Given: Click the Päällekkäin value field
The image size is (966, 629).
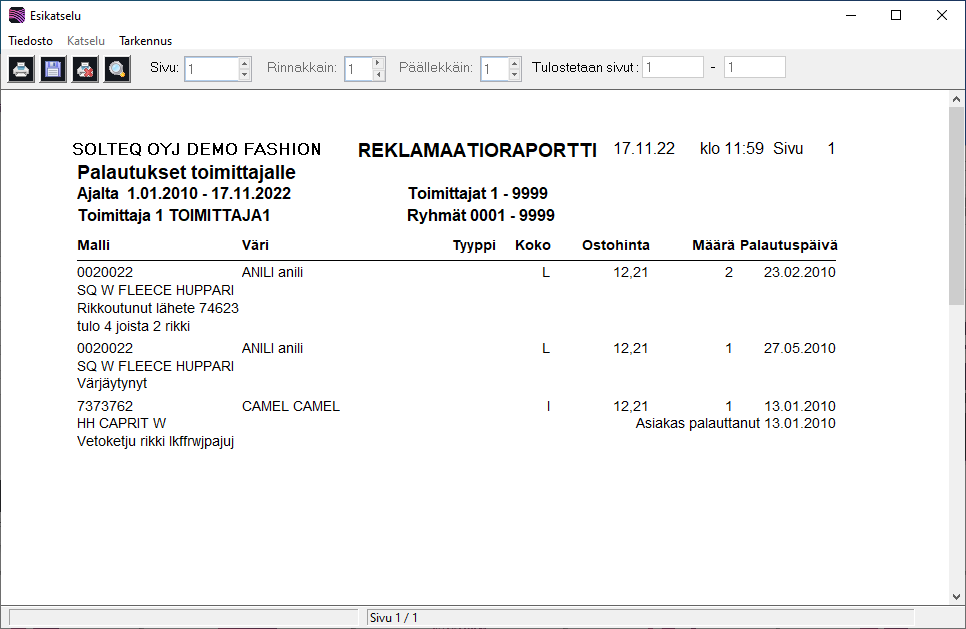Looking at the screenshot, I should (494, 69).
